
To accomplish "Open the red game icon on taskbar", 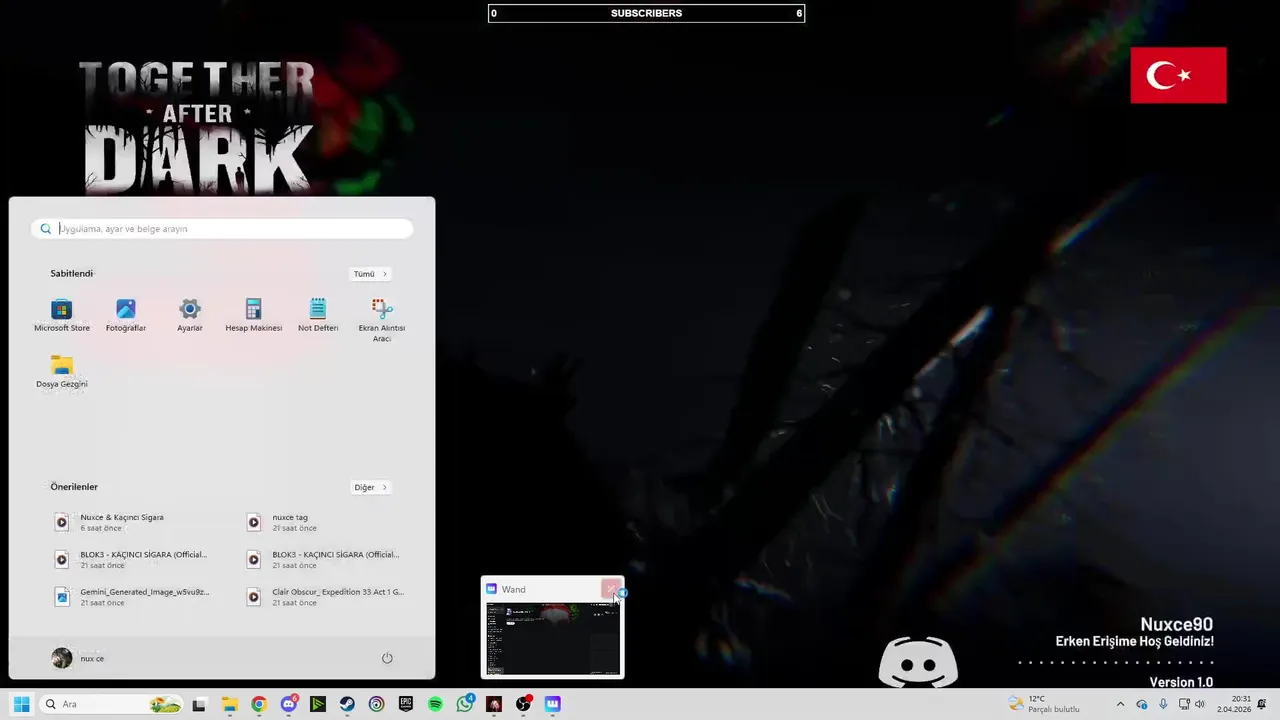I will tap(494, 704).
